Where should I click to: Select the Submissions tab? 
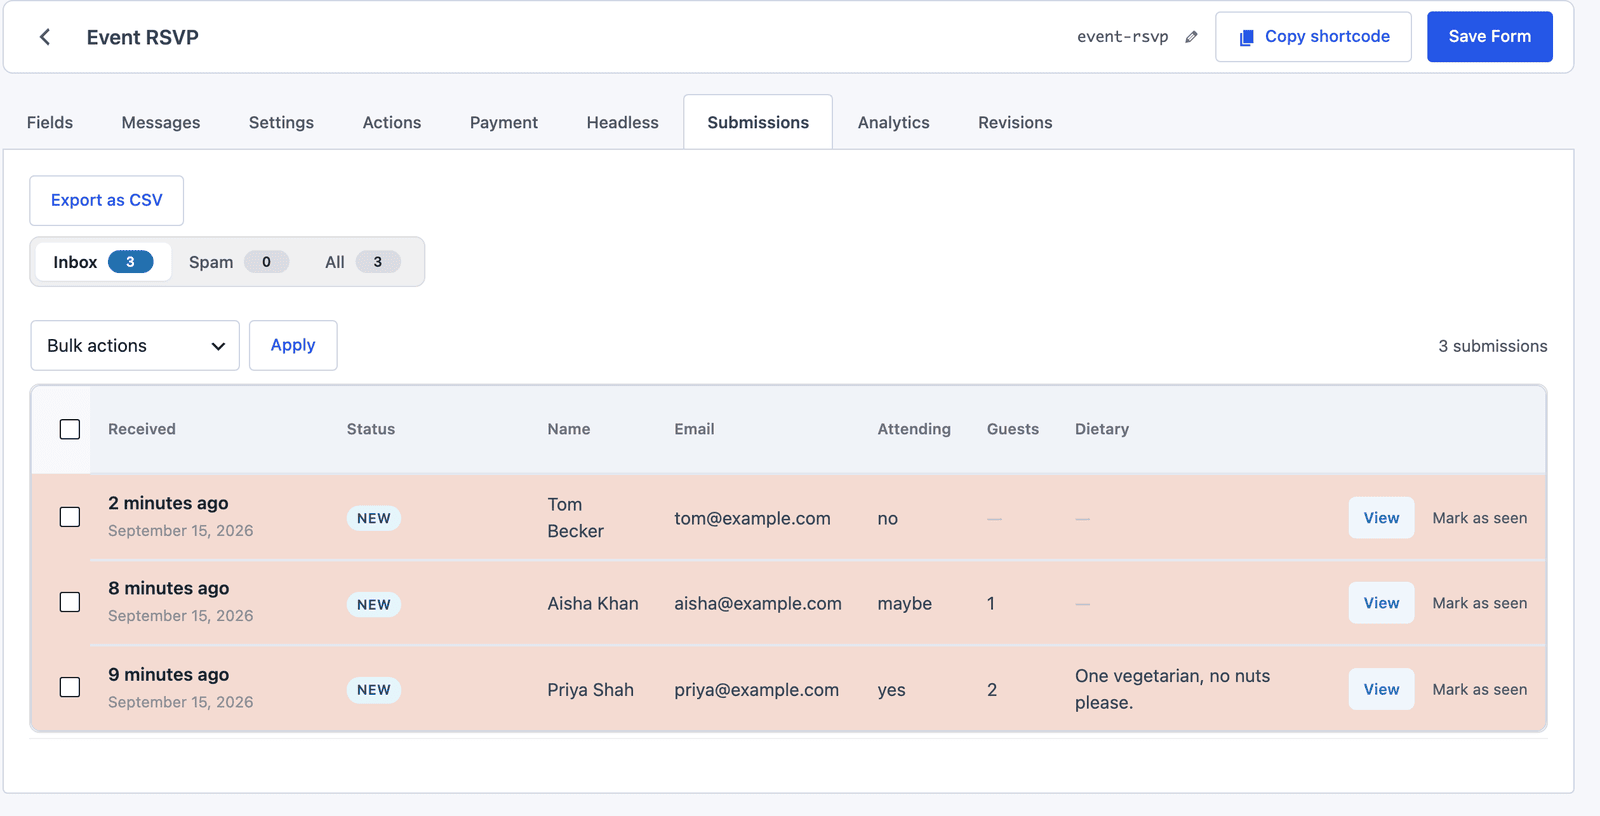pos(758,122)
